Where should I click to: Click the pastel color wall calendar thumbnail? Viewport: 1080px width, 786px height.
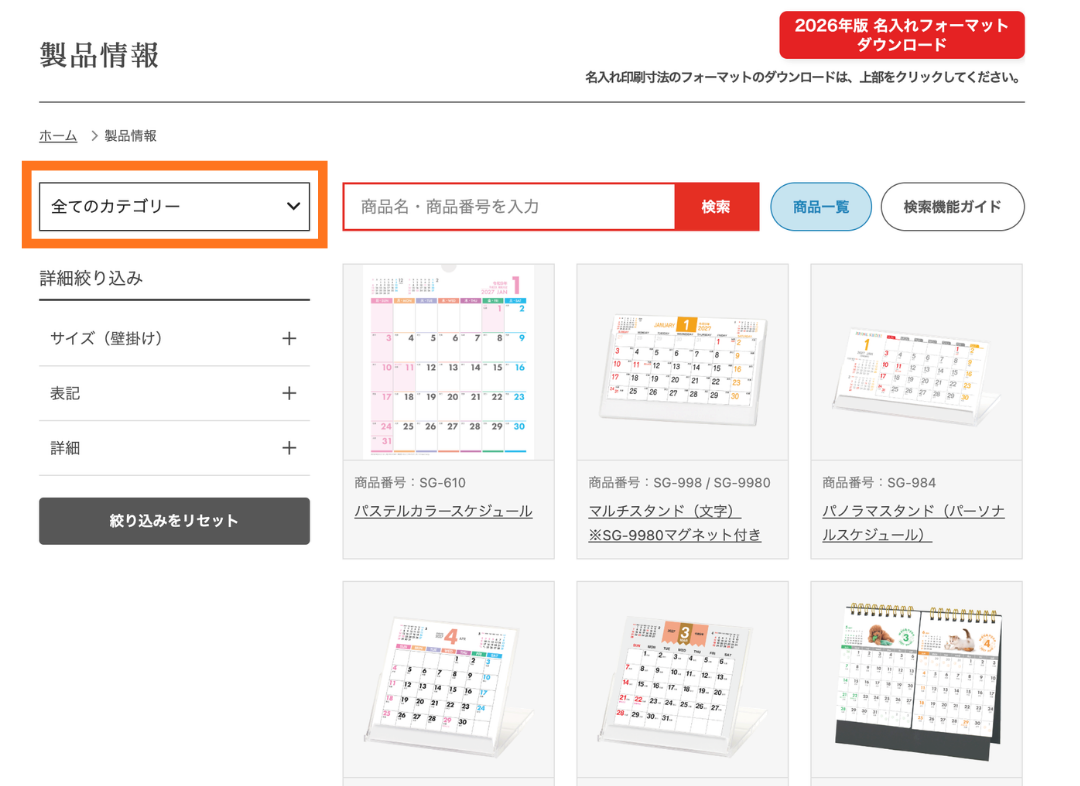point(448,362)
